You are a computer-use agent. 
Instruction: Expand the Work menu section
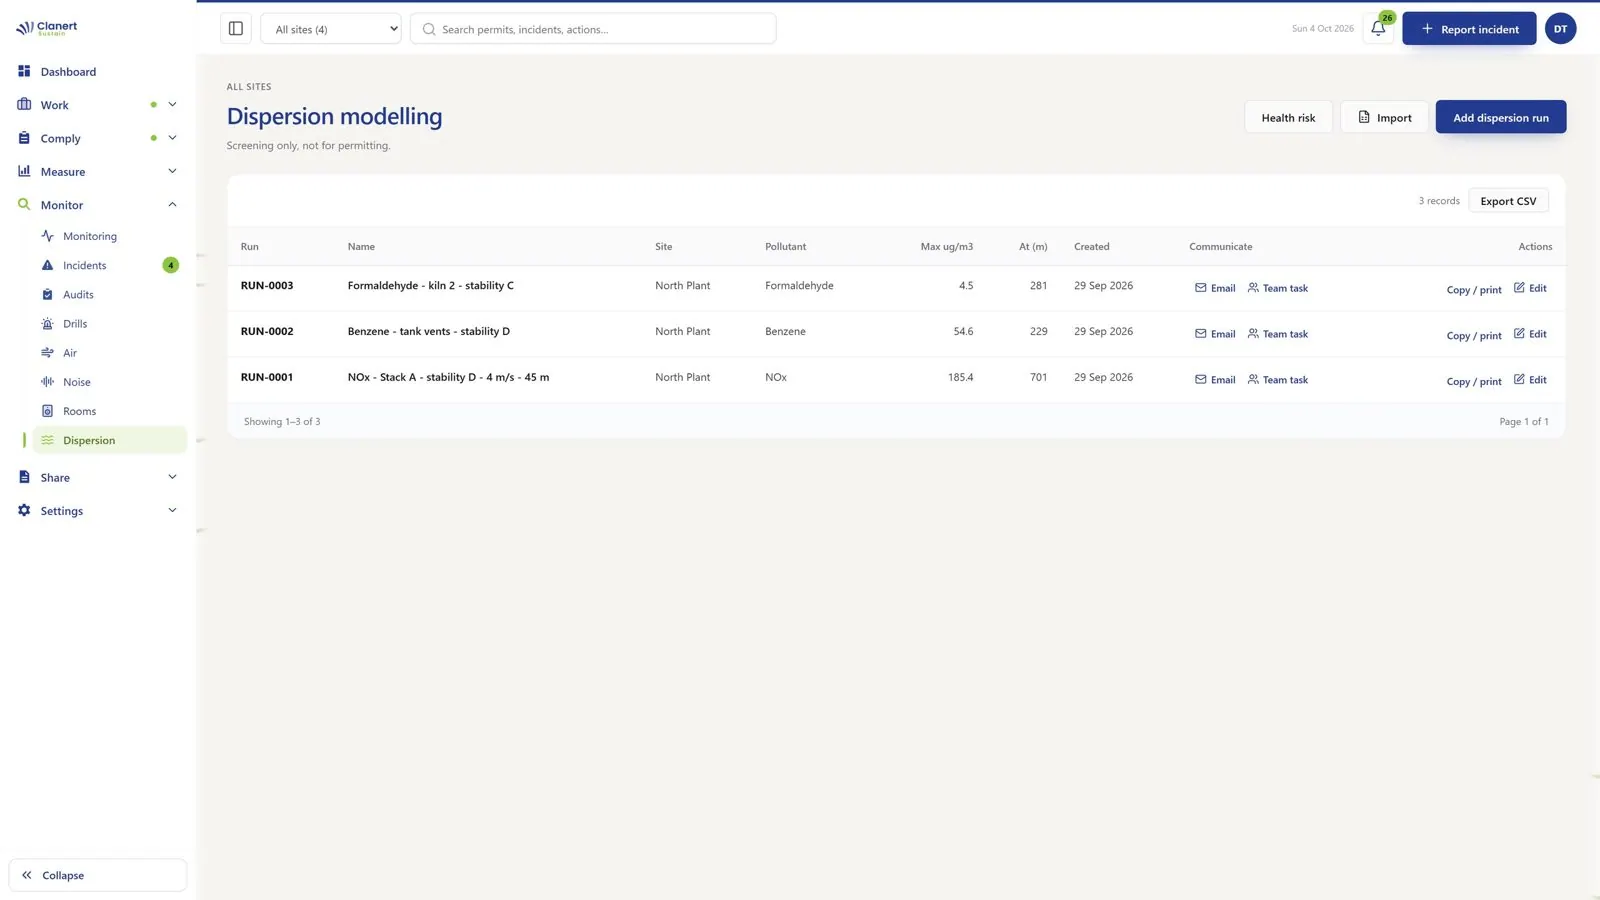[x=98, y=105]
